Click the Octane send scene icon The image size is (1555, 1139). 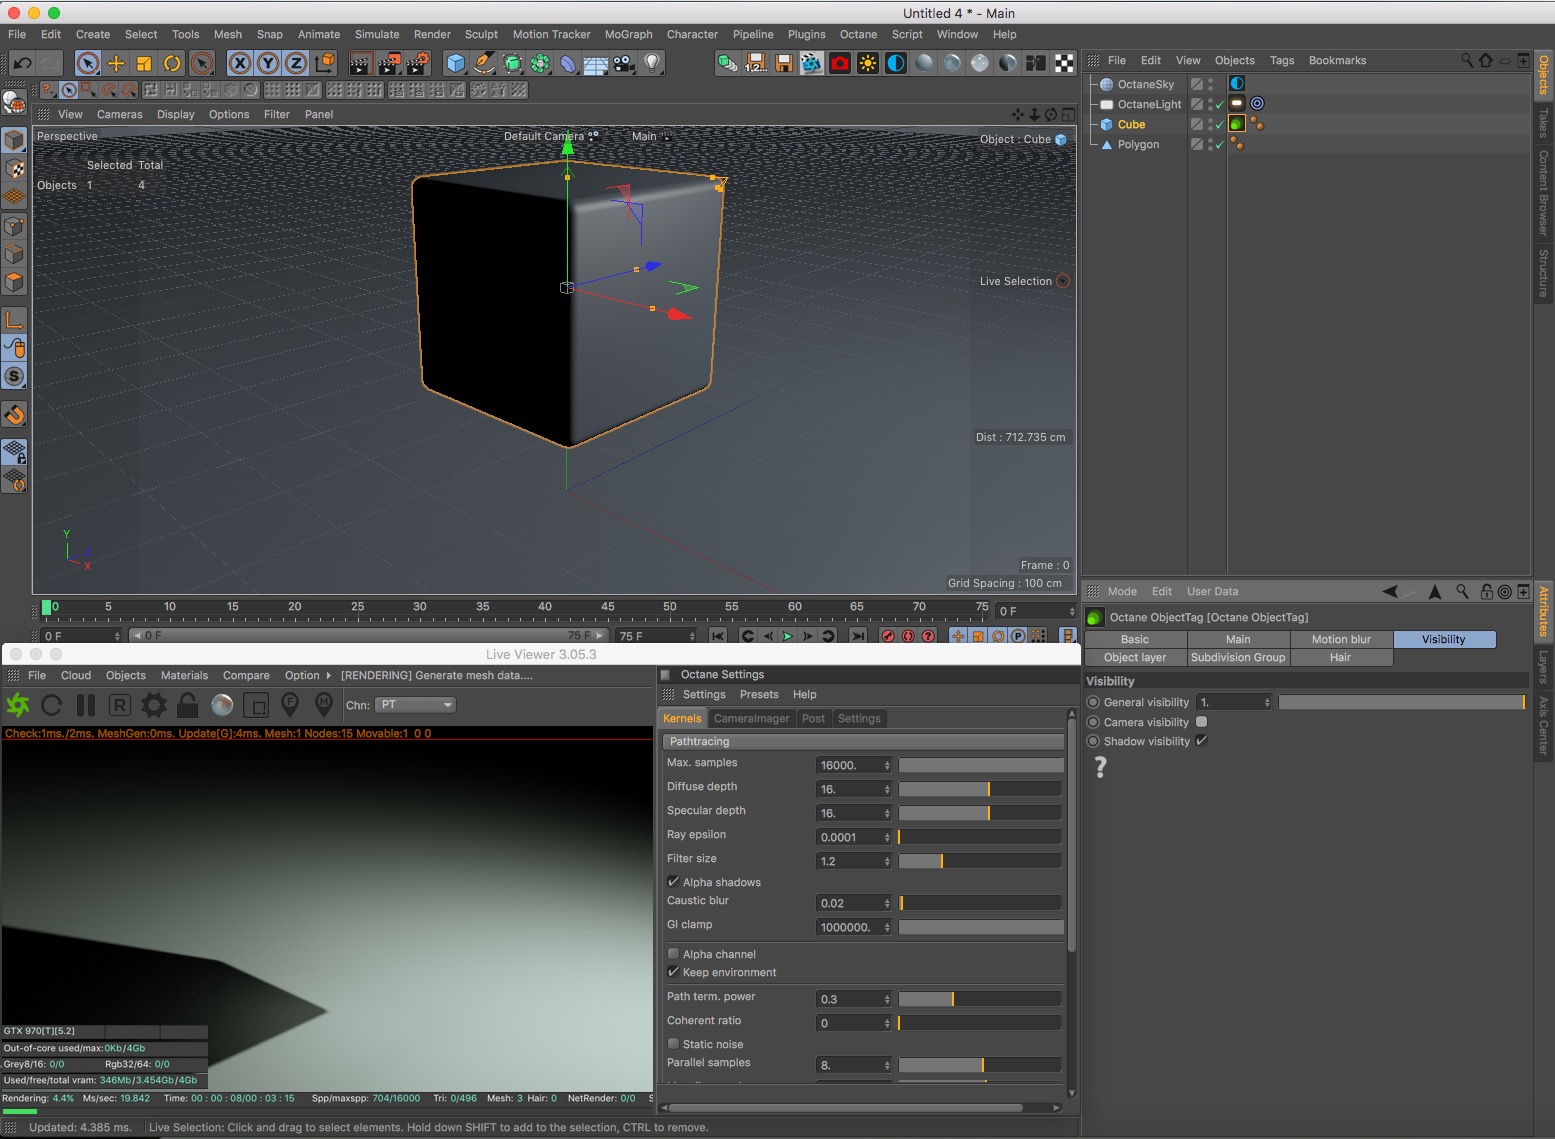[18, 706]
